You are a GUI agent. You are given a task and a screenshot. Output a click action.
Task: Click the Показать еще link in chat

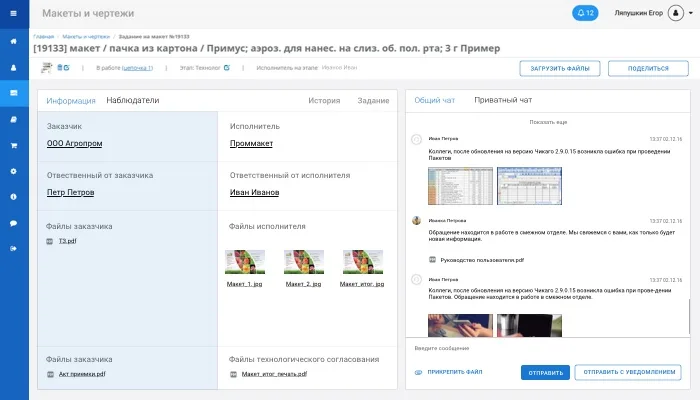548,122
